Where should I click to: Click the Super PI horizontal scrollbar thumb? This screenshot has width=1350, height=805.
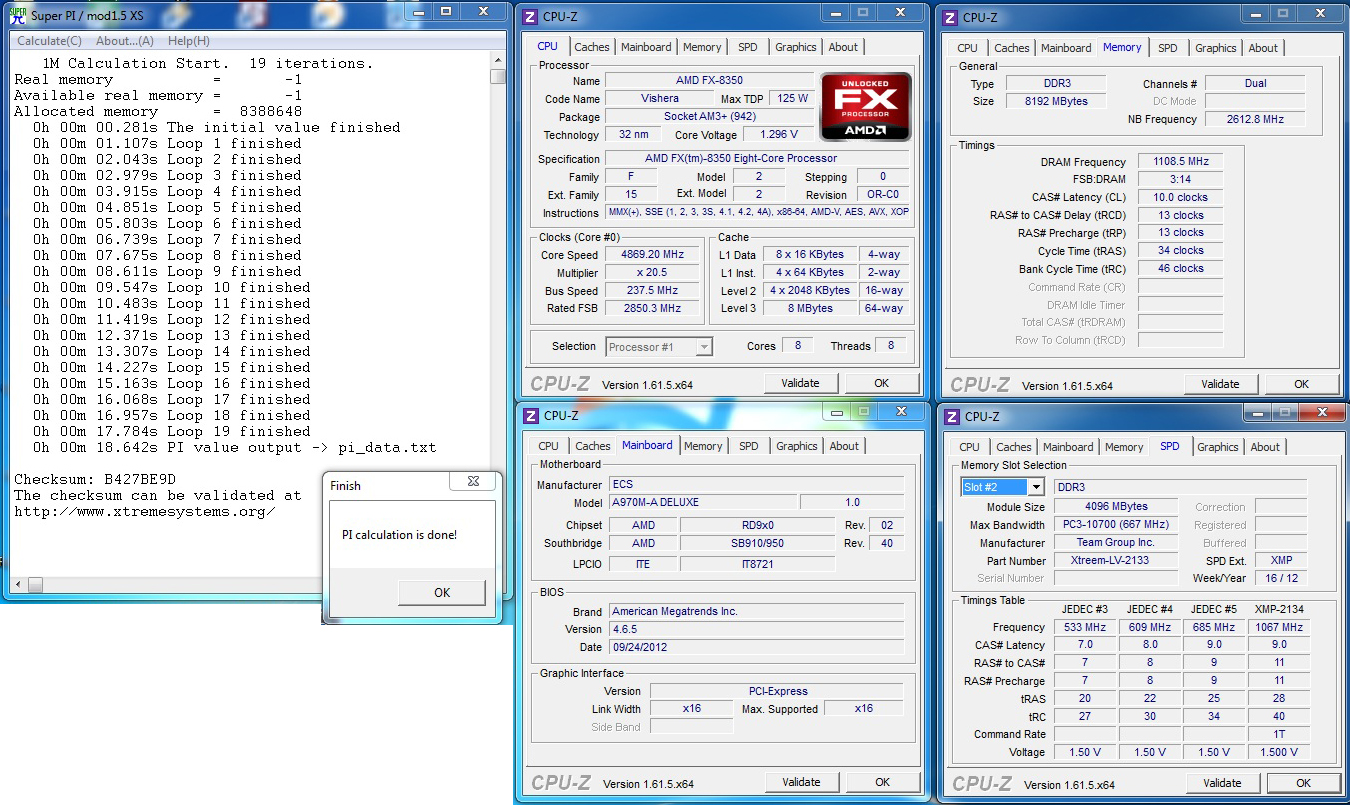click(x=36, y=584)
